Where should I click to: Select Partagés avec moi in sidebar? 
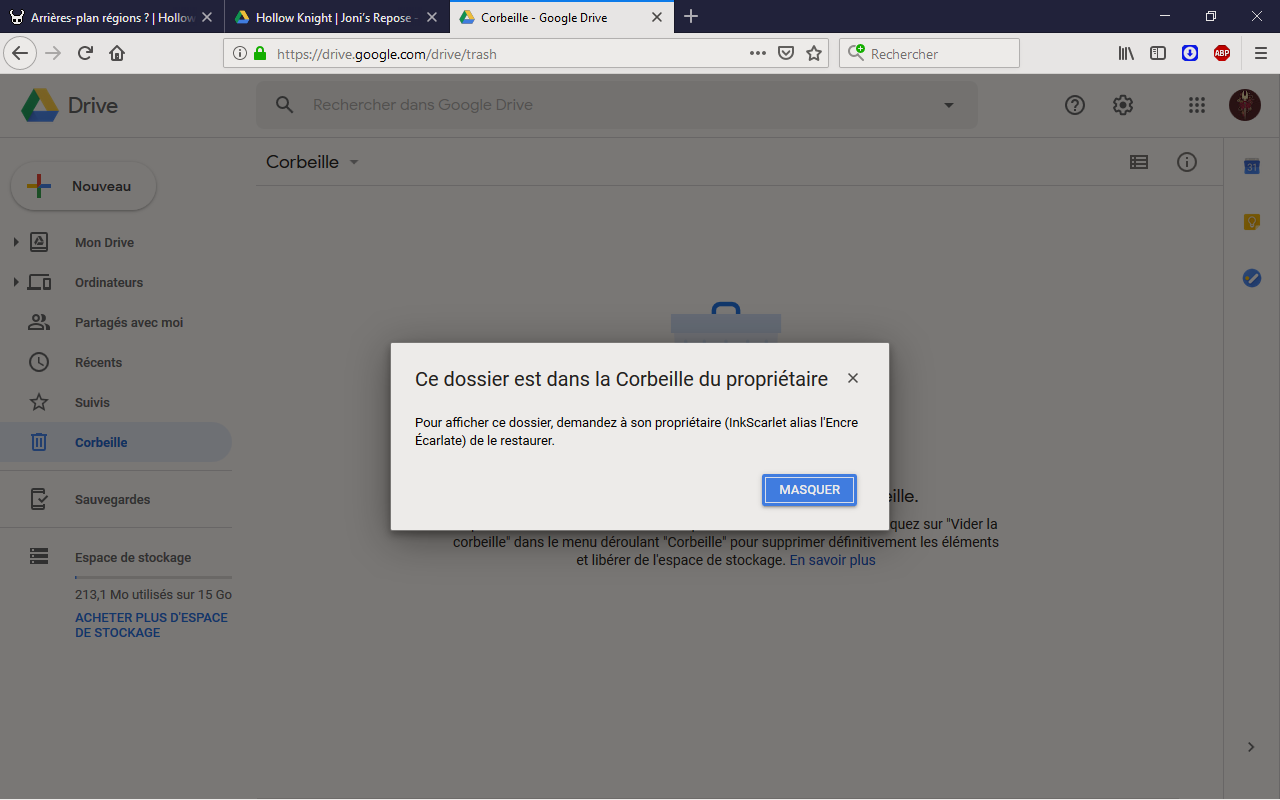[x=128, y=322]
